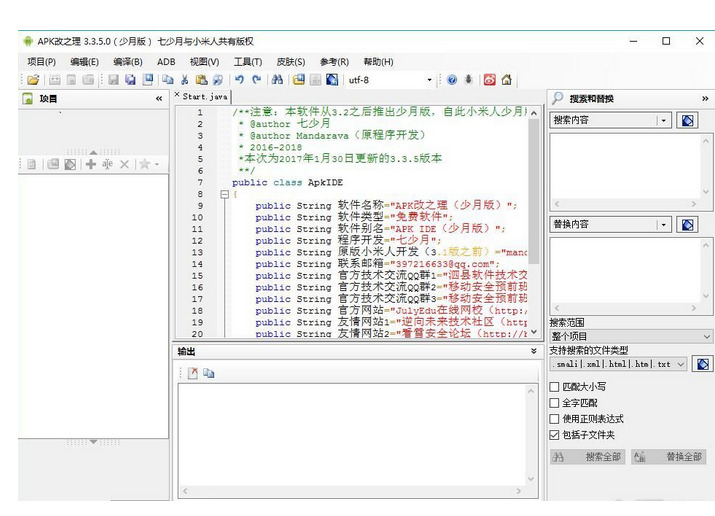
Task: Click the blue icon beside the replace content box
Action: (x=687, y=225)
